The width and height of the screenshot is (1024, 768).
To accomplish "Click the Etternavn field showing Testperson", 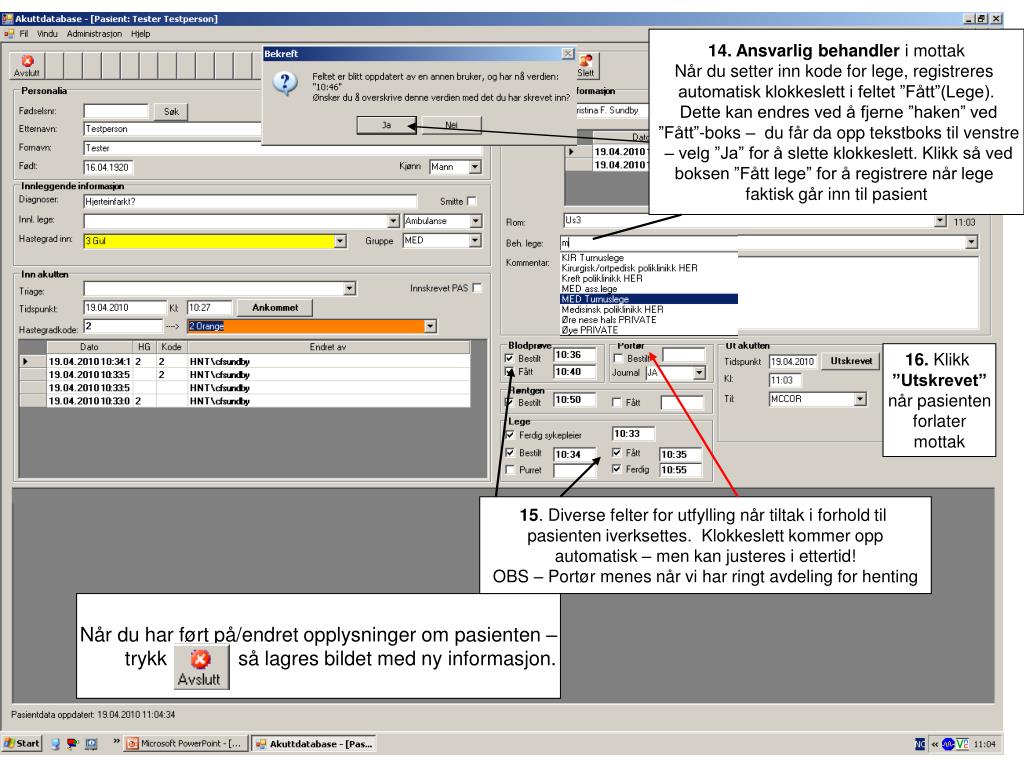I will click(172, 129).
